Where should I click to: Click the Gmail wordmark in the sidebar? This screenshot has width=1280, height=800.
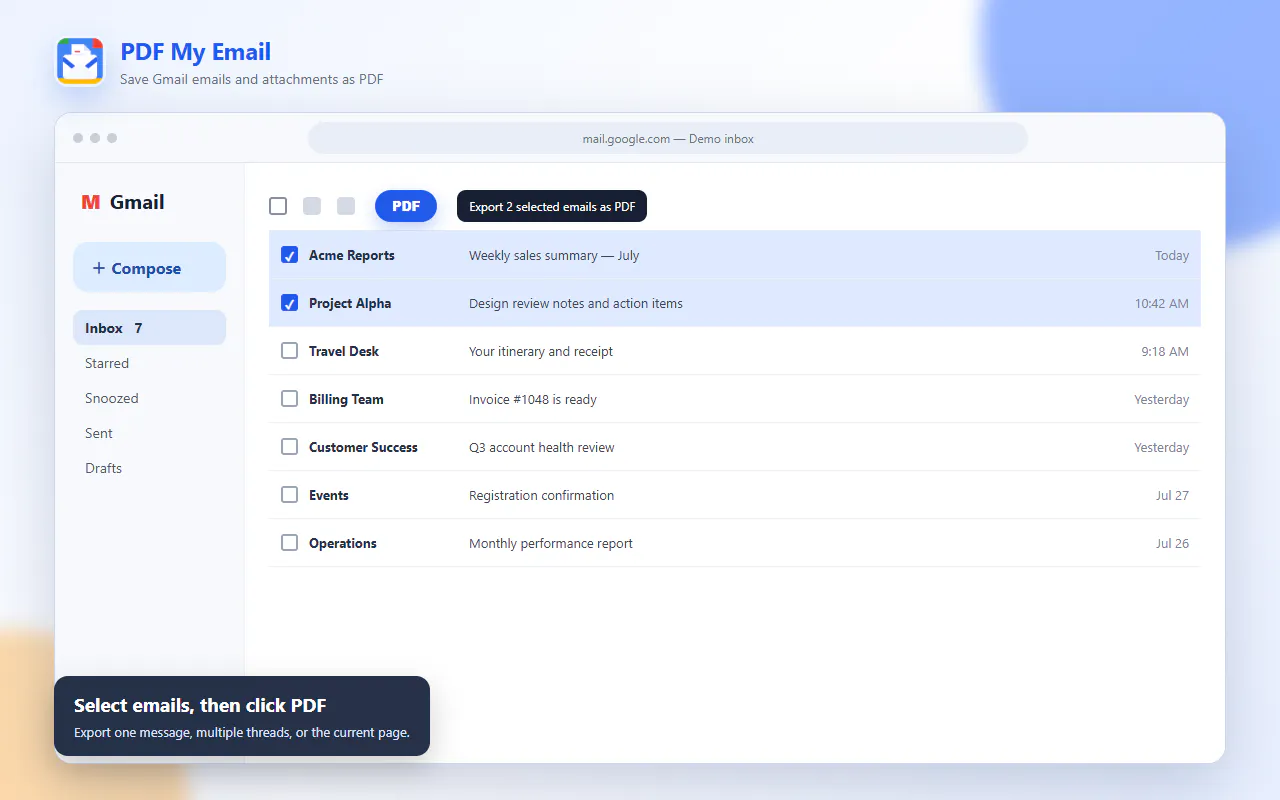[137, 202]
